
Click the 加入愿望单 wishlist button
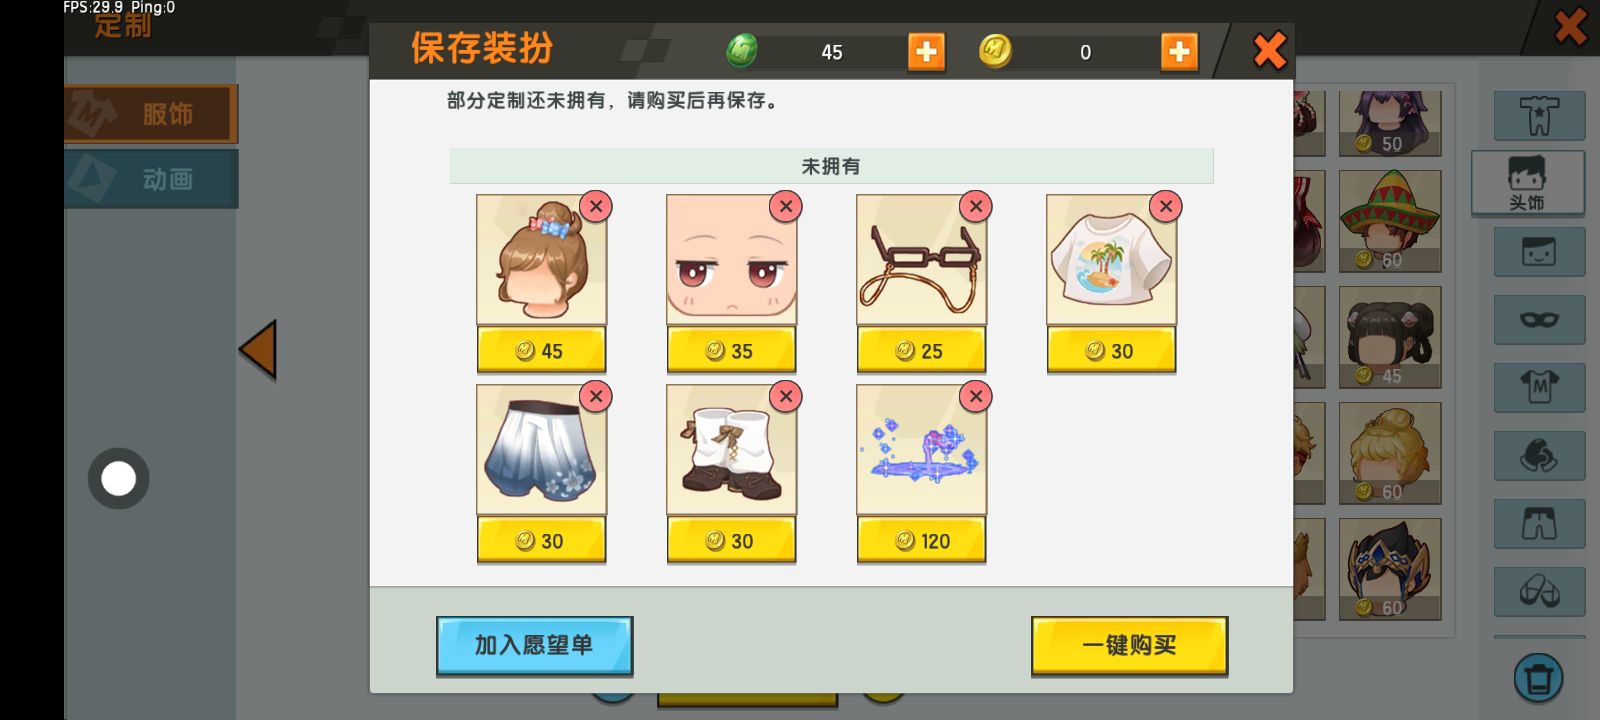(x=534, y=646)
